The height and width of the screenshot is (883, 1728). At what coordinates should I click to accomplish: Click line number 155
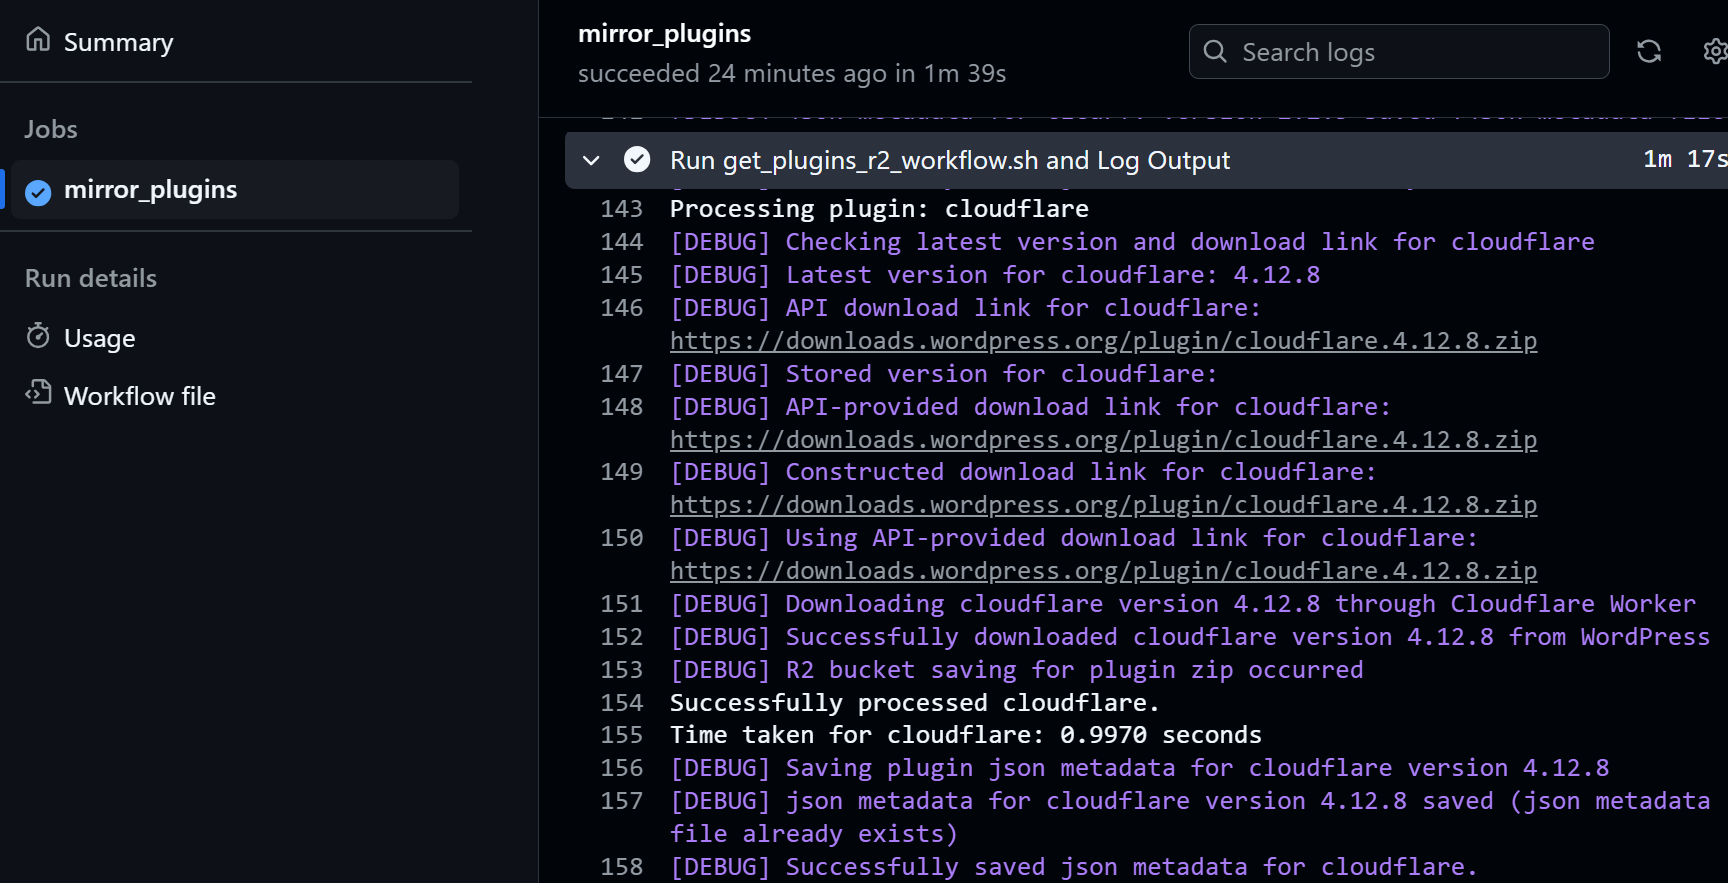pyautogui.click(x=621, y=735)
